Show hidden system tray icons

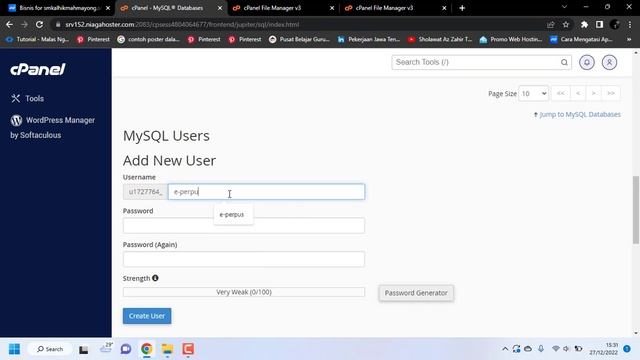click(505, 349)
